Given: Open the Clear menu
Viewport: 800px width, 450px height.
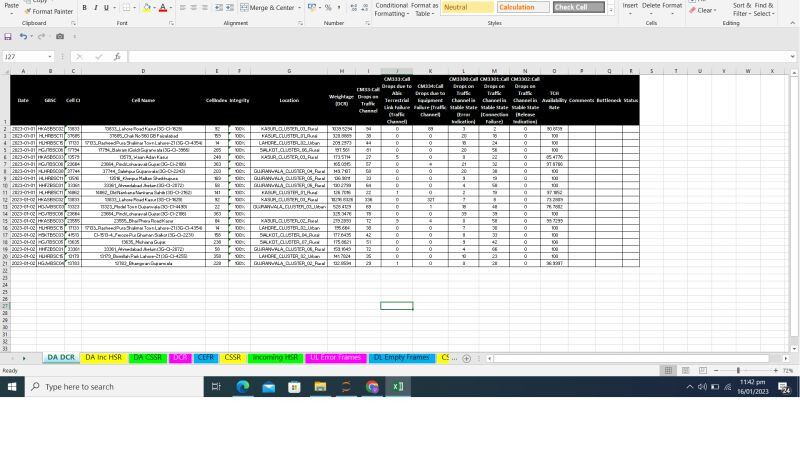Looking at the screenshot, I should pos(703,10).
